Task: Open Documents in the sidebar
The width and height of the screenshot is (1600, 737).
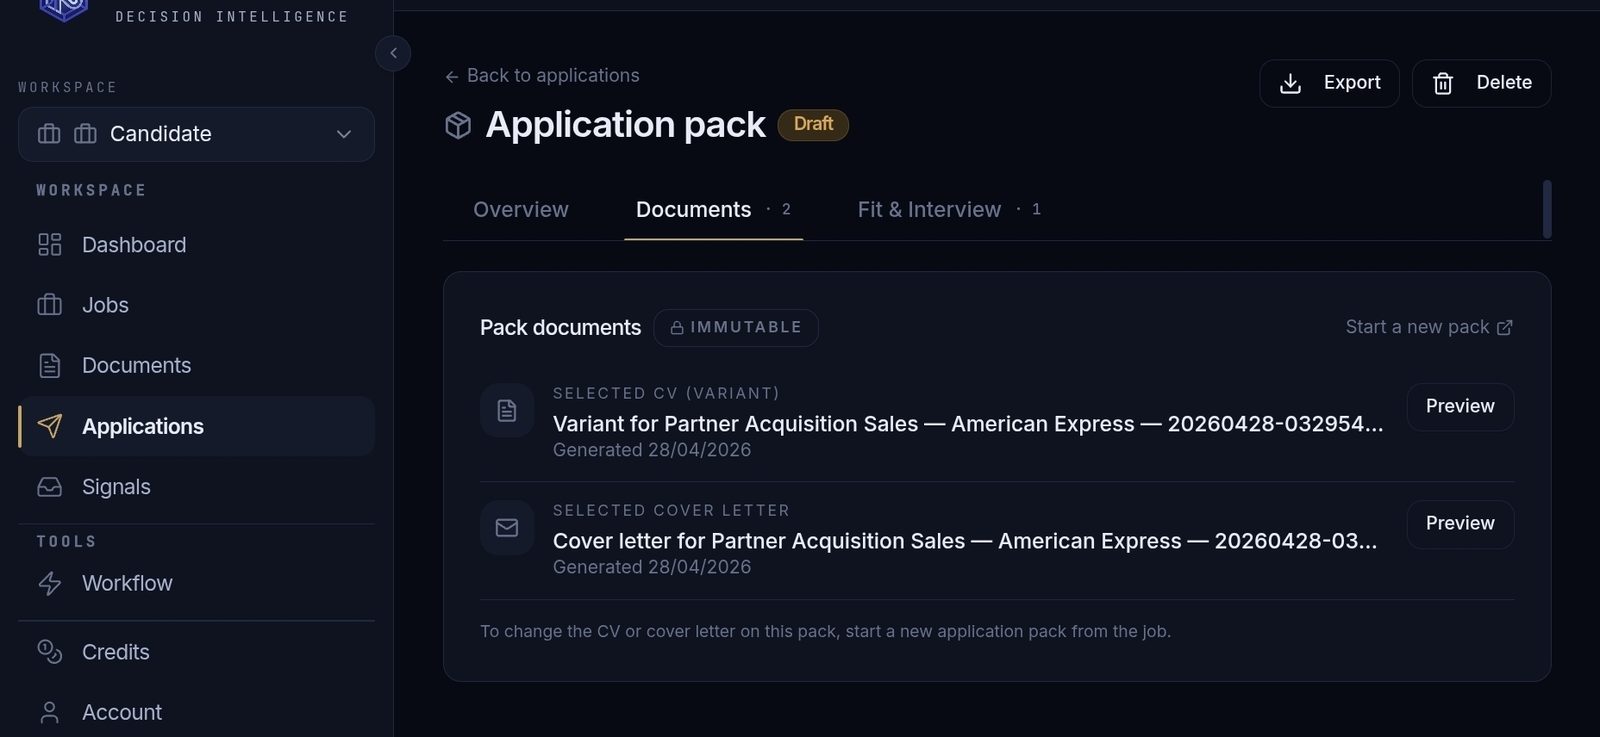Action: point(136,365)
